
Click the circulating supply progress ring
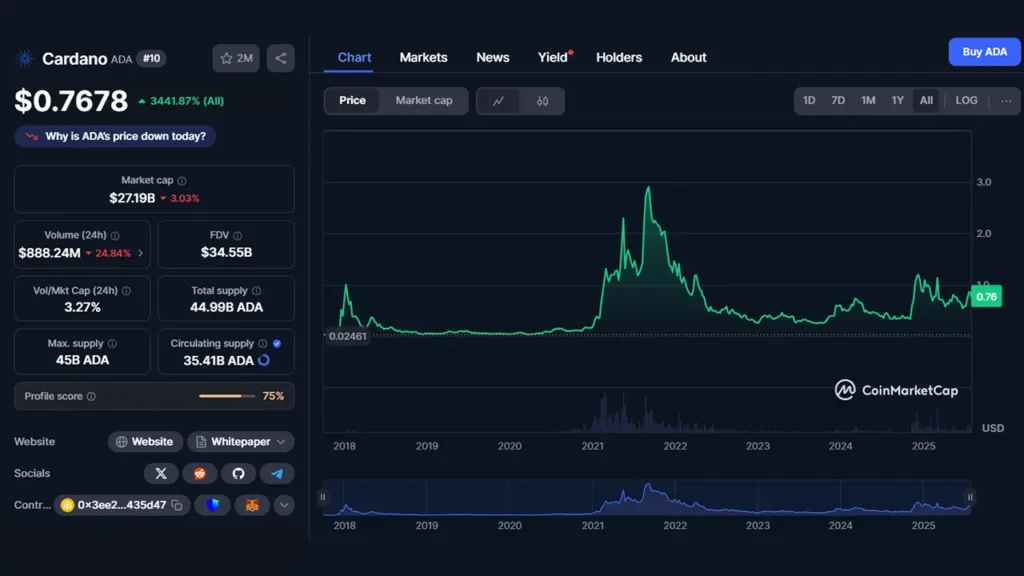pos(264,360)
